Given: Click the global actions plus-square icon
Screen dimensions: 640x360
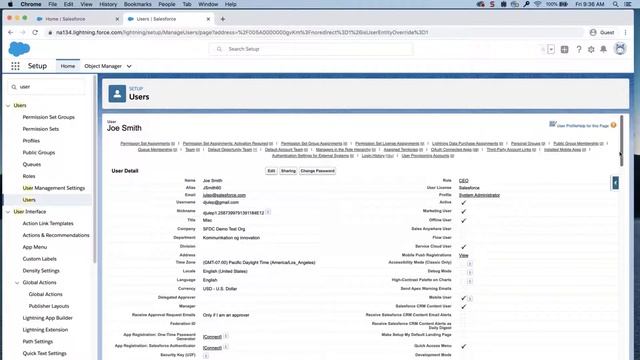Looking at the screenshot, I should pyautogui.click(x=564, y=49).
